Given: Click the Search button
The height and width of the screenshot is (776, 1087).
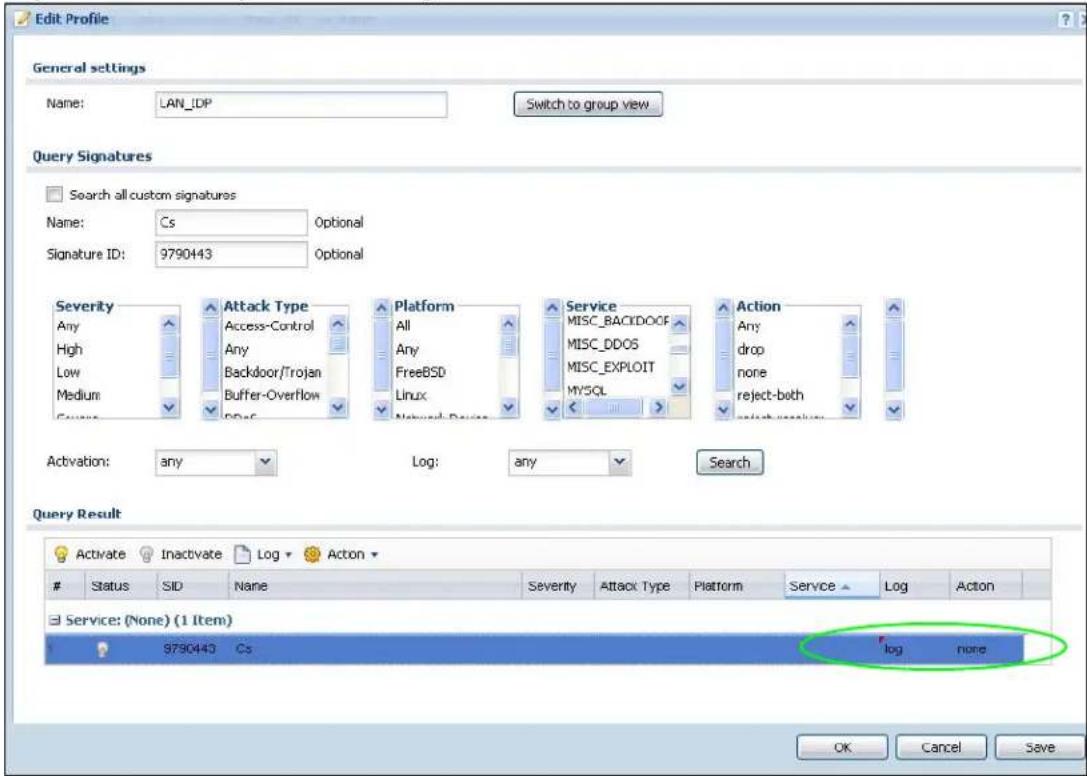Looking at the screenshot, I should click(729, 463).
